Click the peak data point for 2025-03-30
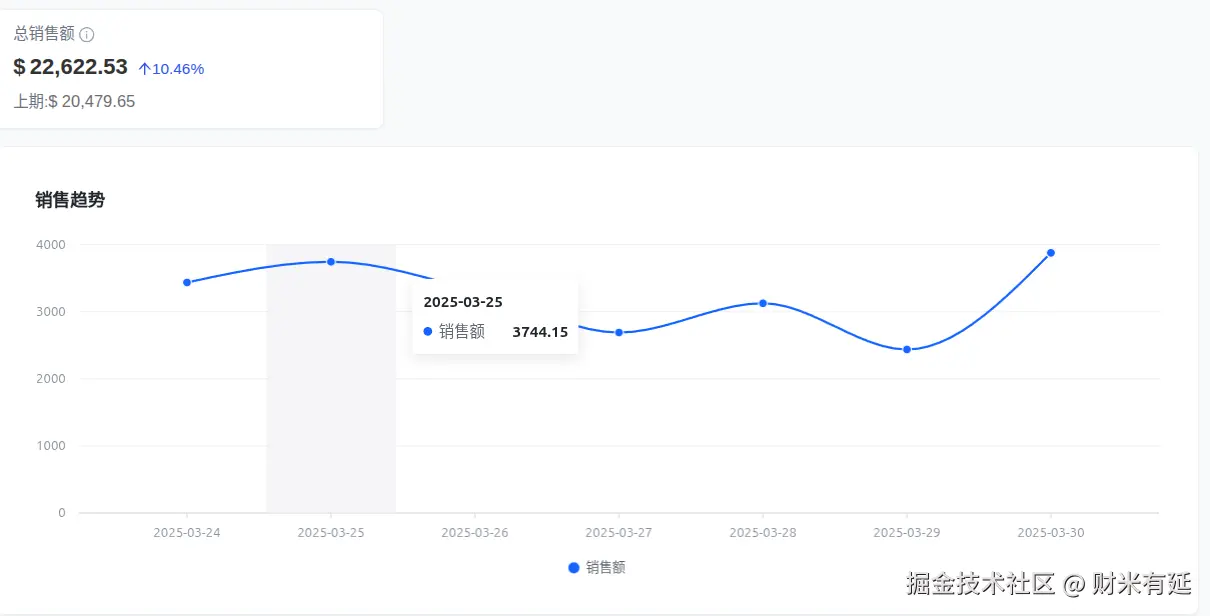Viewport: 1210px width, 616px height. (1051, 253)
